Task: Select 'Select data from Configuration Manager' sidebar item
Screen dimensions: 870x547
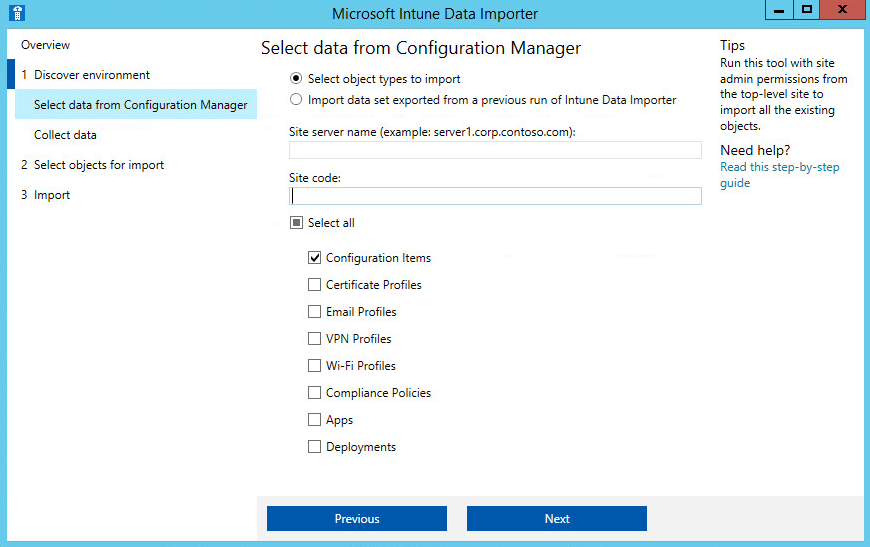Action: 136,104
